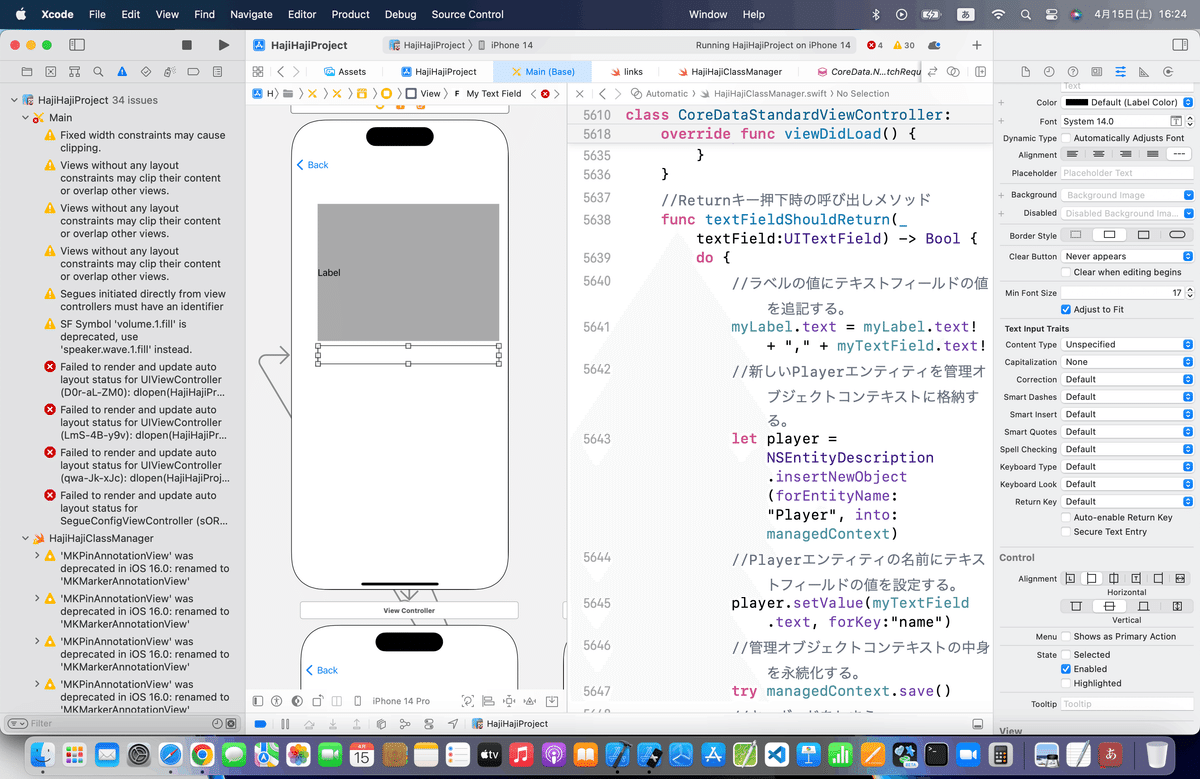Increment Min Font Size stepper

pos(1189,290)
